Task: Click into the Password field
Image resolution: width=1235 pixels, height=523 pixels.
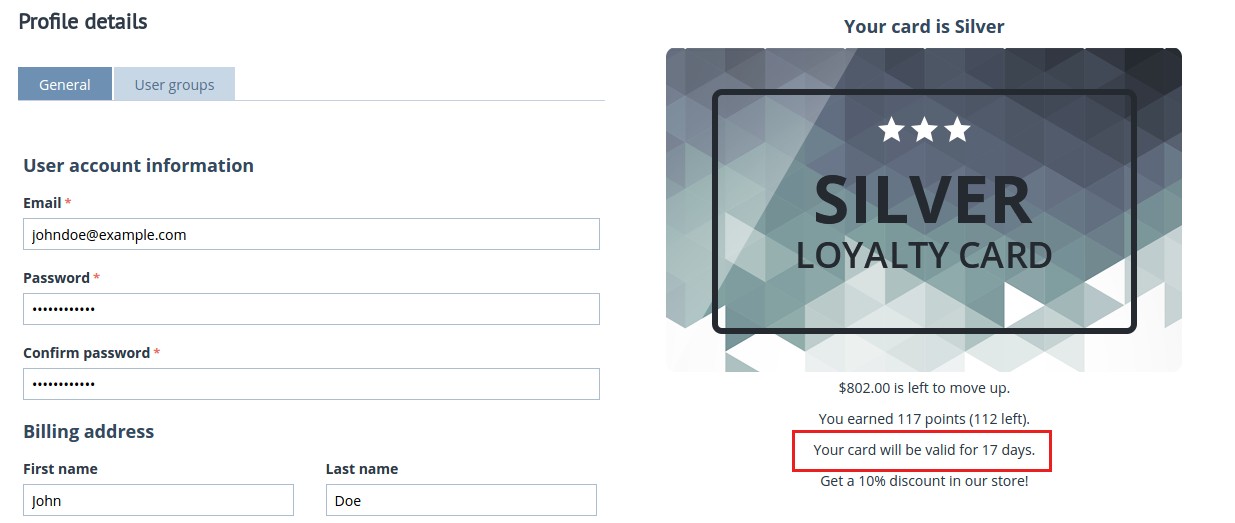Action: (311, 309)
